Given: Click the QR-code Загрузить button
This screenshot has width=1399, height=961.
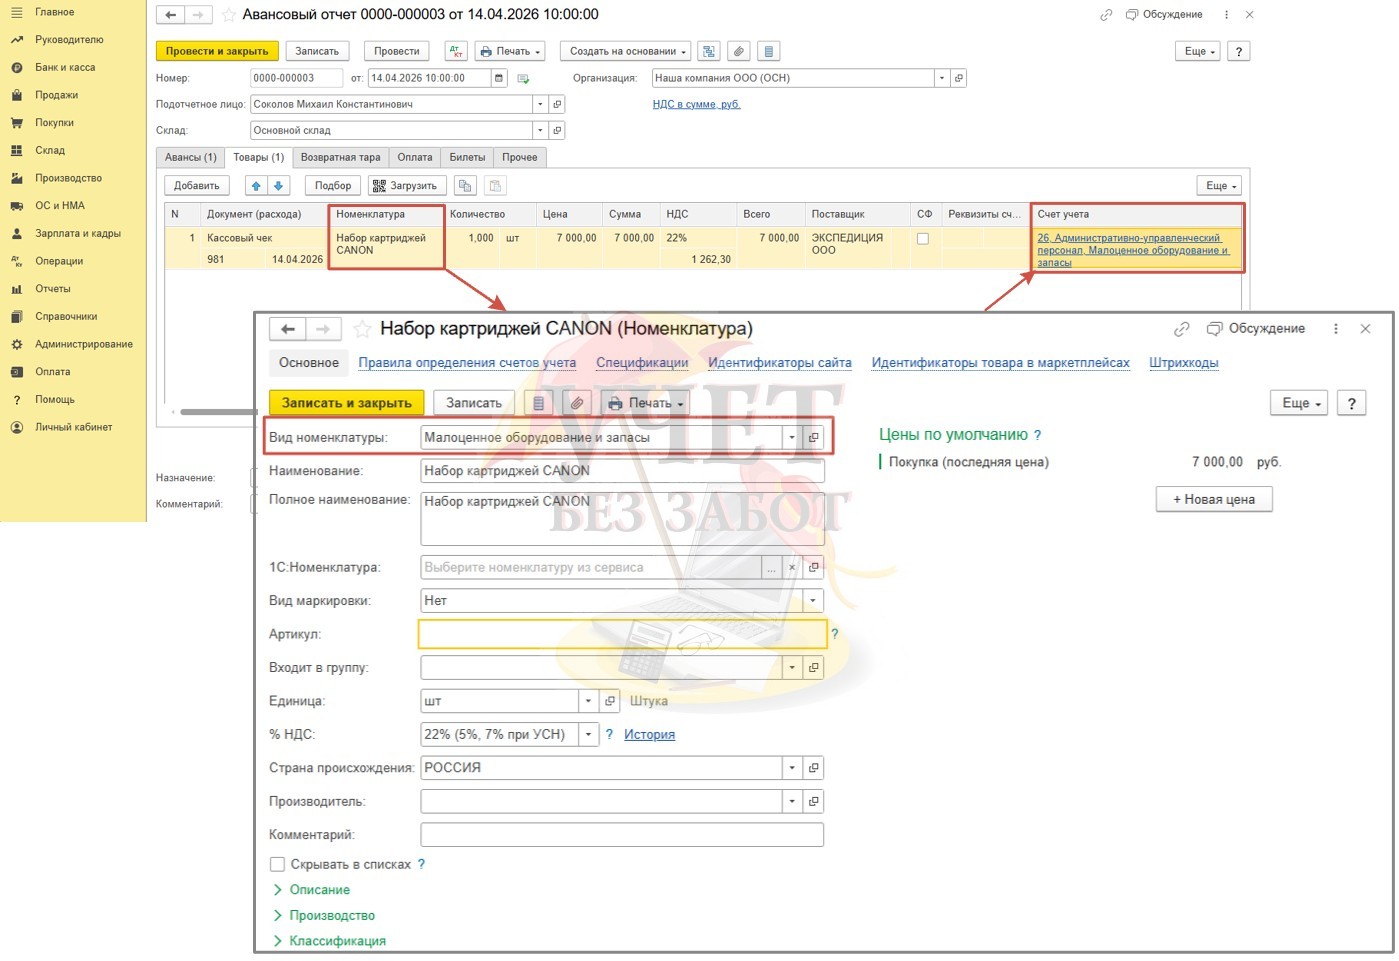Looking at the screenshot, I should [x=405, y=186].
